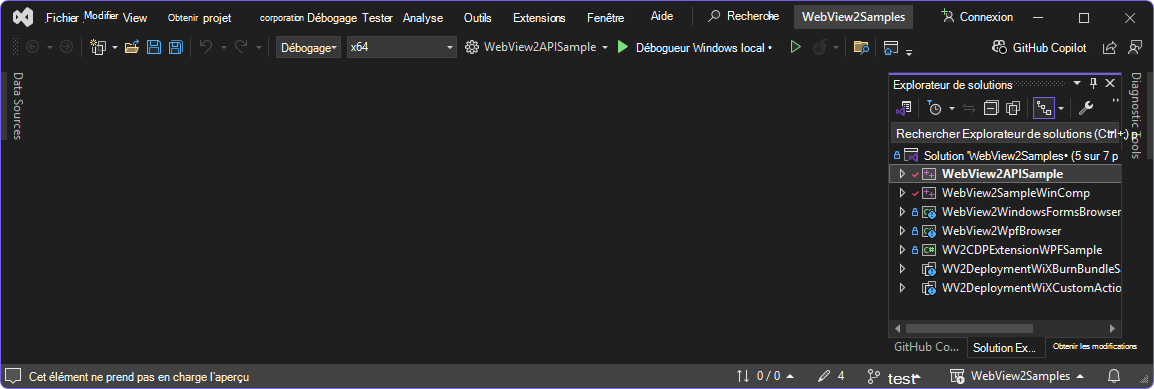The height and width of the screenshot is (389, 1154).
Task: Click the Open File folder icon
Action: coord(132,48)
